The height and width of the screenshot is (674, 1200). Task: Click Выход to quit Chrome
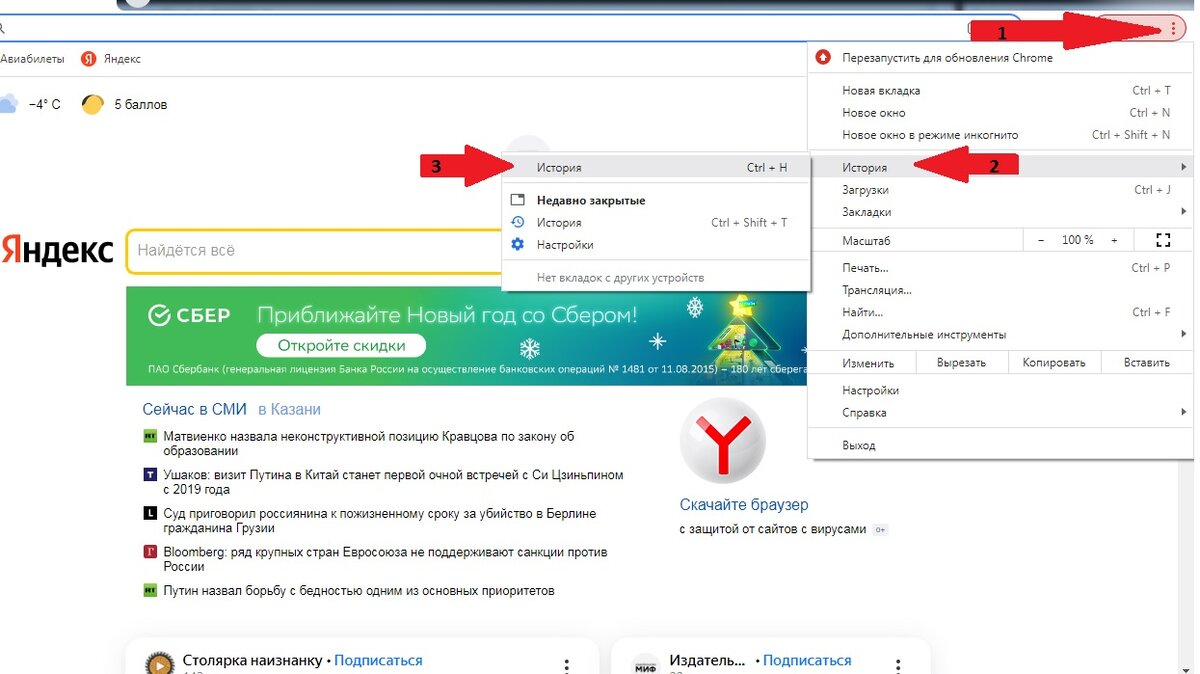point(1000,445)
